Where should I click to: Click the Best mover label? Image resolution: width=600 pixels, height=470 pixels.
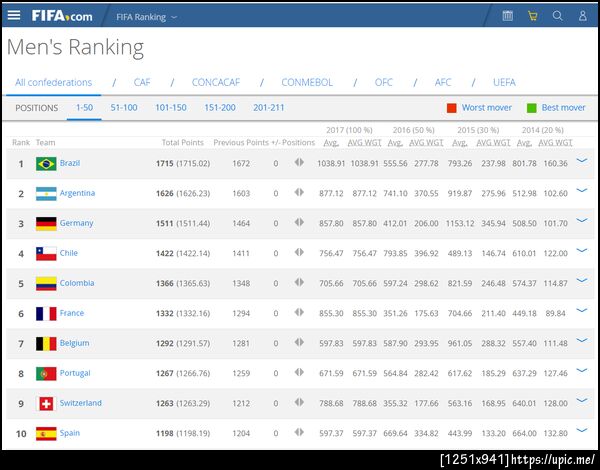coord(564,108)
